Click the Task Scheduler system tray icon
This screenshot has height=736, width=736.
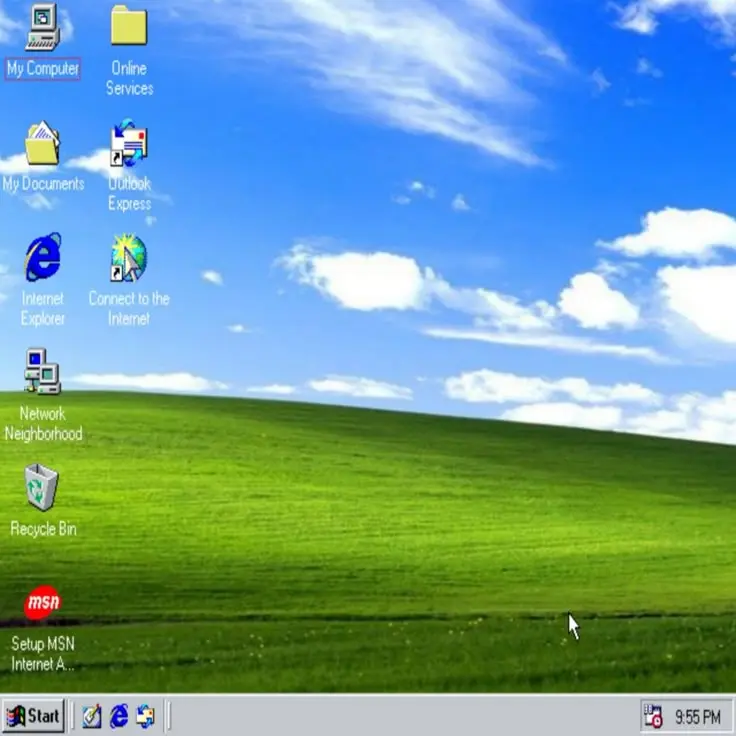point(653,716)
